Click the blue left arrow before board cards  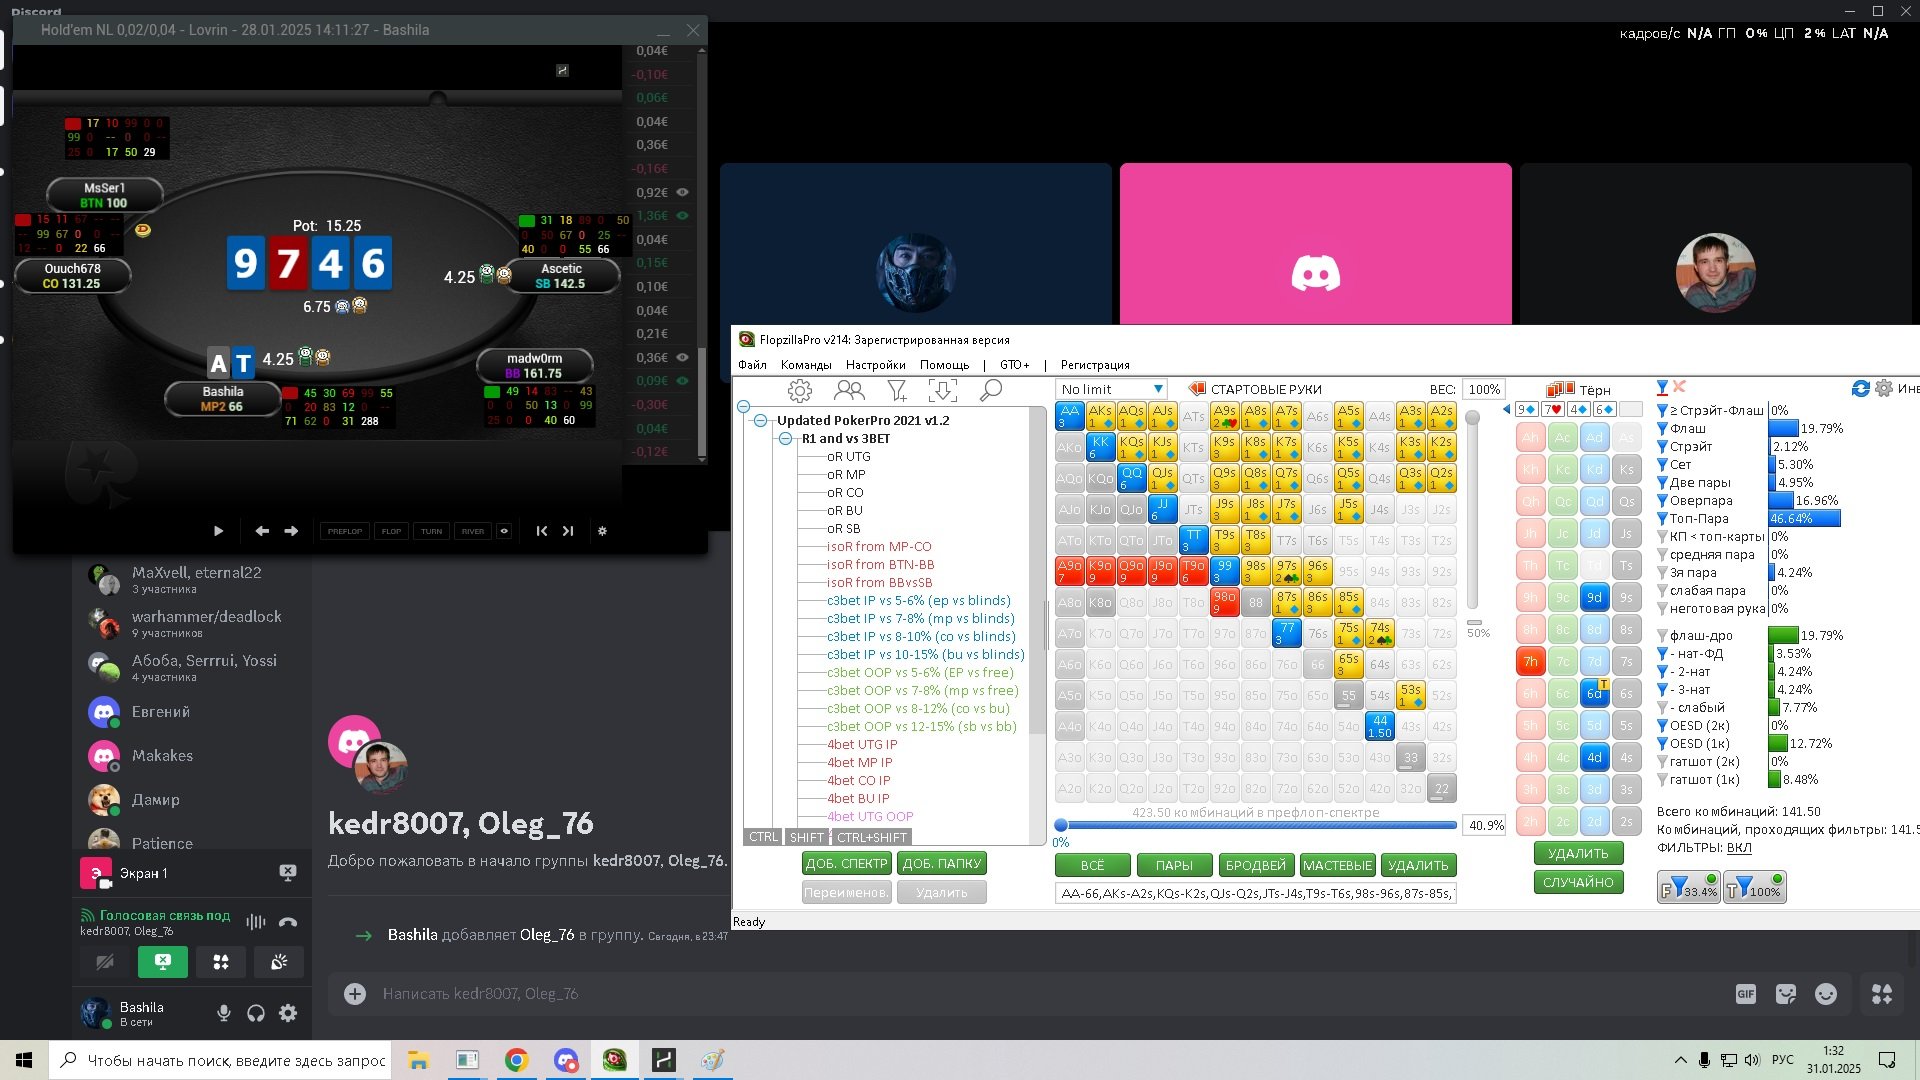[1506, 409]
